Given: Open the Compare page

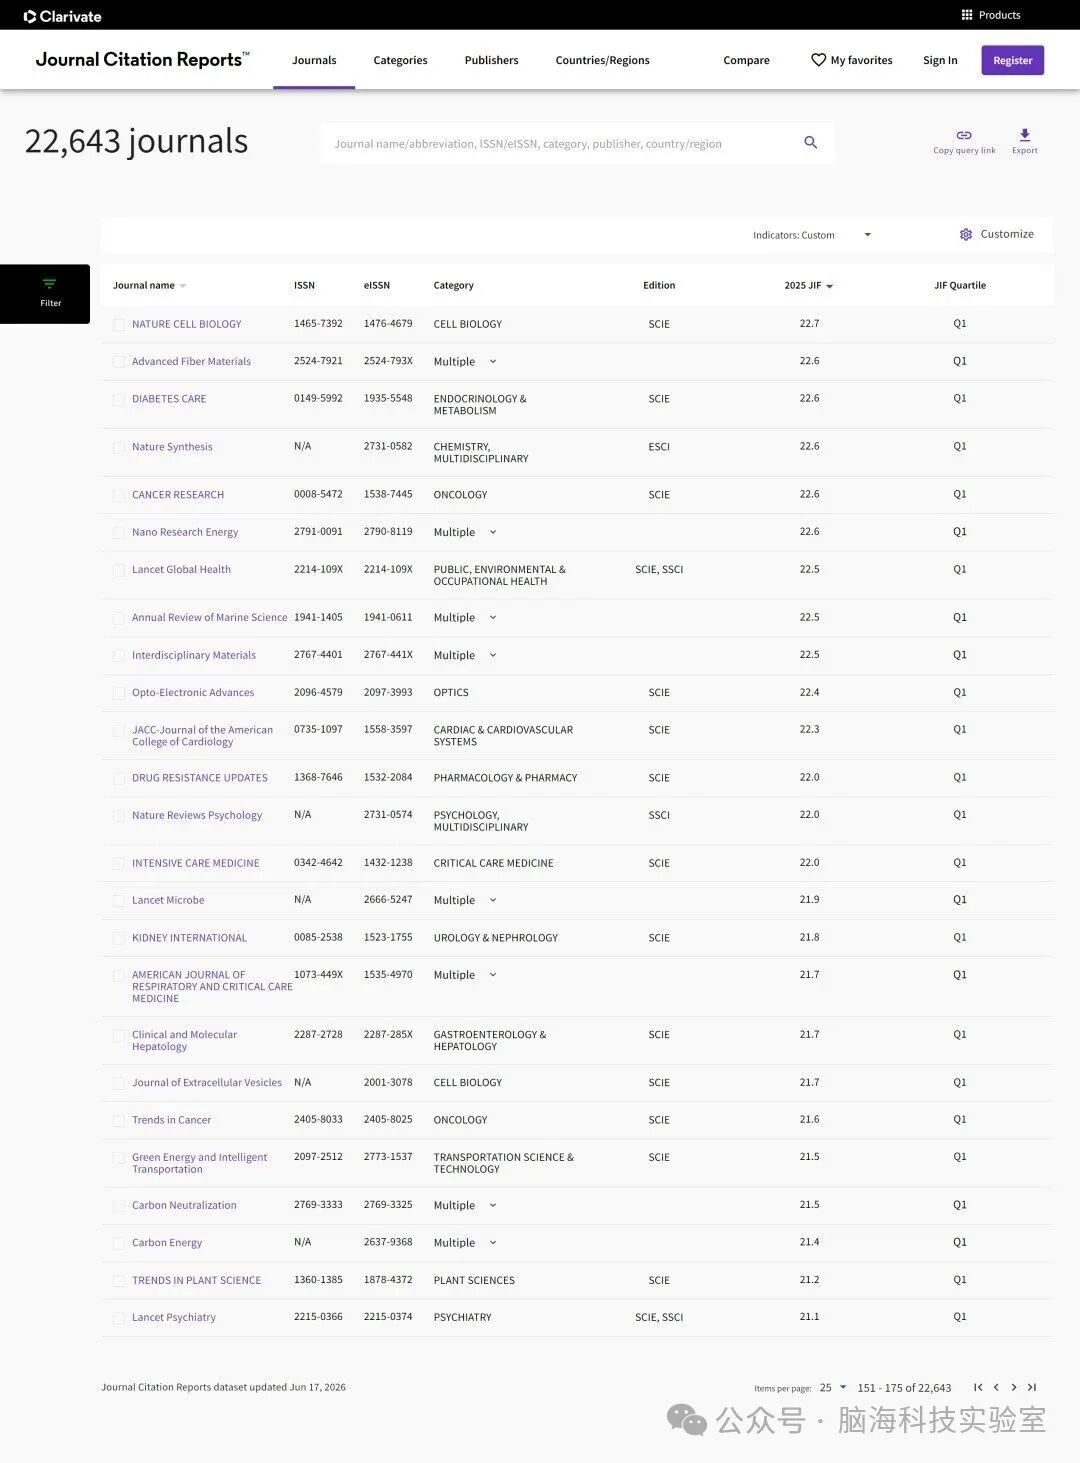Looking at the screenshot, I should [x=746, y=60].
